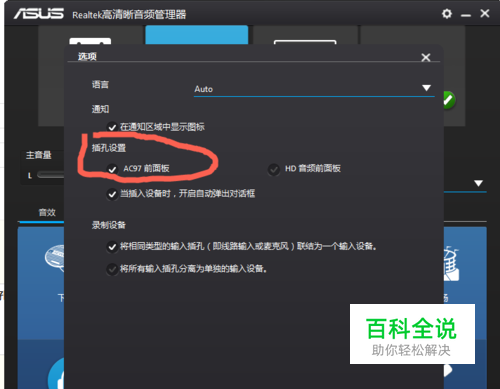Toggle auto popup dialog when device inserted
Image resolution: width=500 pixels, height=389 pixels.
pyautogui.click(x=112, y=194)
